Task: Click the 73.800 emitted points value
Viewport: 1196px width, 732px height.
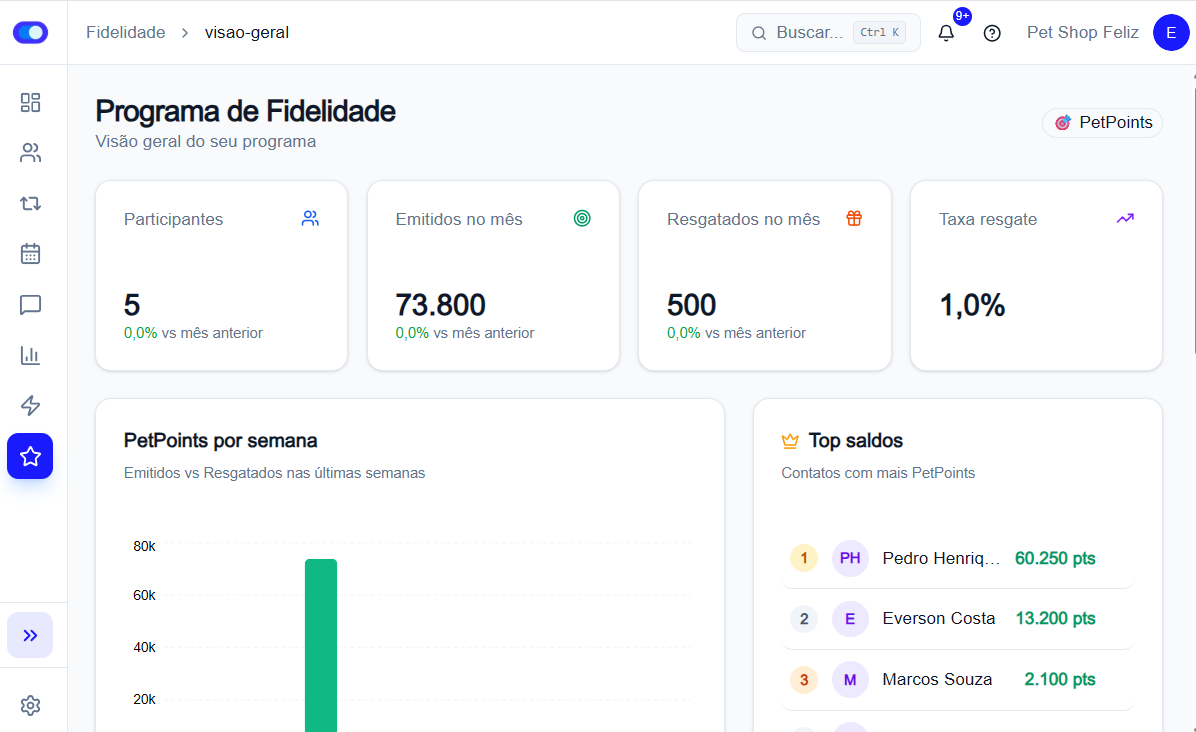Action: [x=441, y=305]
